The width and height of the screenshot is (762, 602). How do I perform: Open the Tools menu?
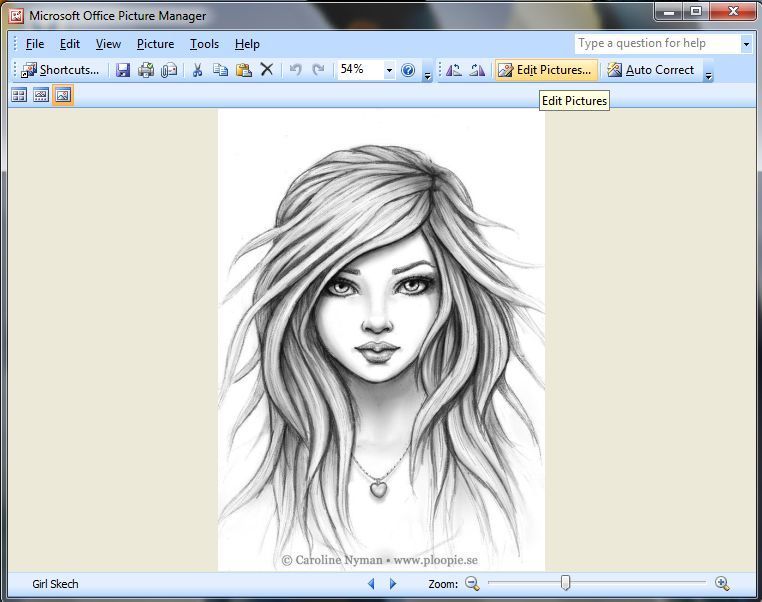pos(204,44)
